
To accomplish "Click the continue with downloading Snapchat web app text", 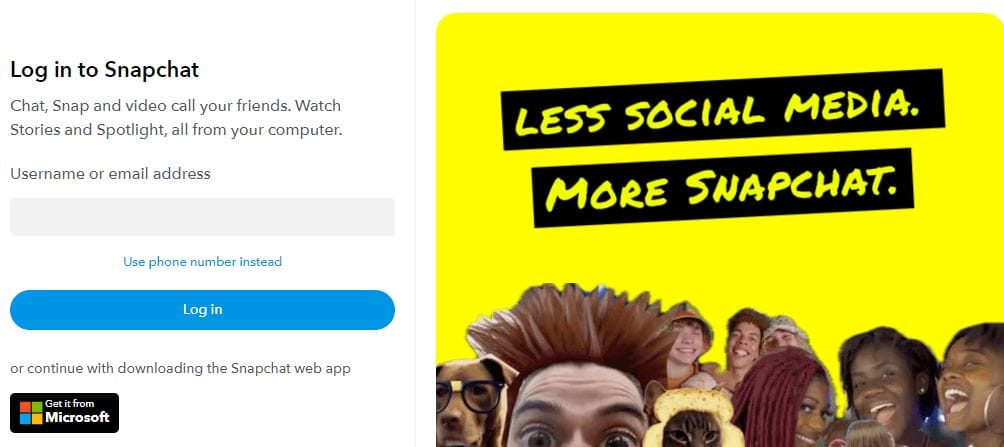I will 181,369.
